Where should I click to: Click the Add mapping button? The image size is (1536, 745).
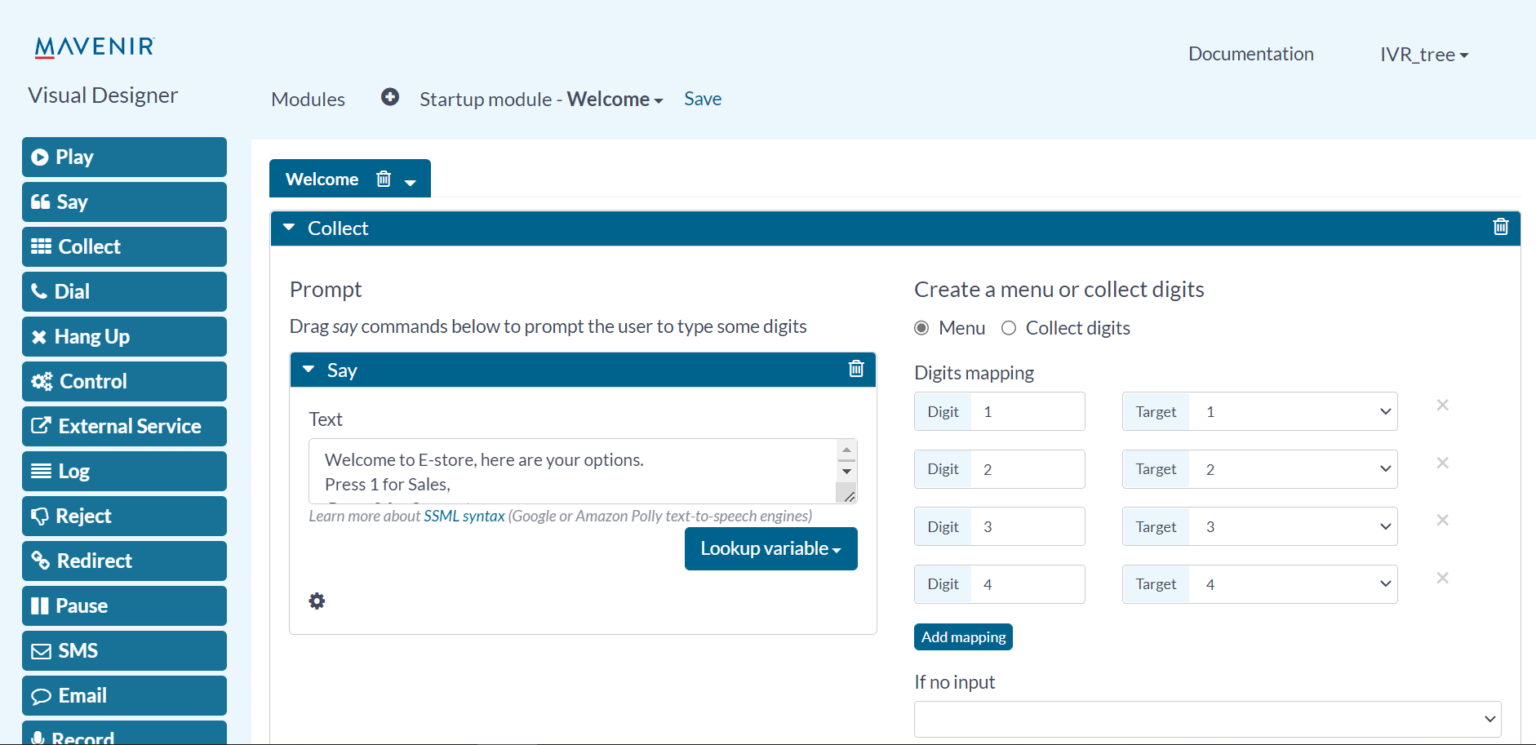pos(963,637)
